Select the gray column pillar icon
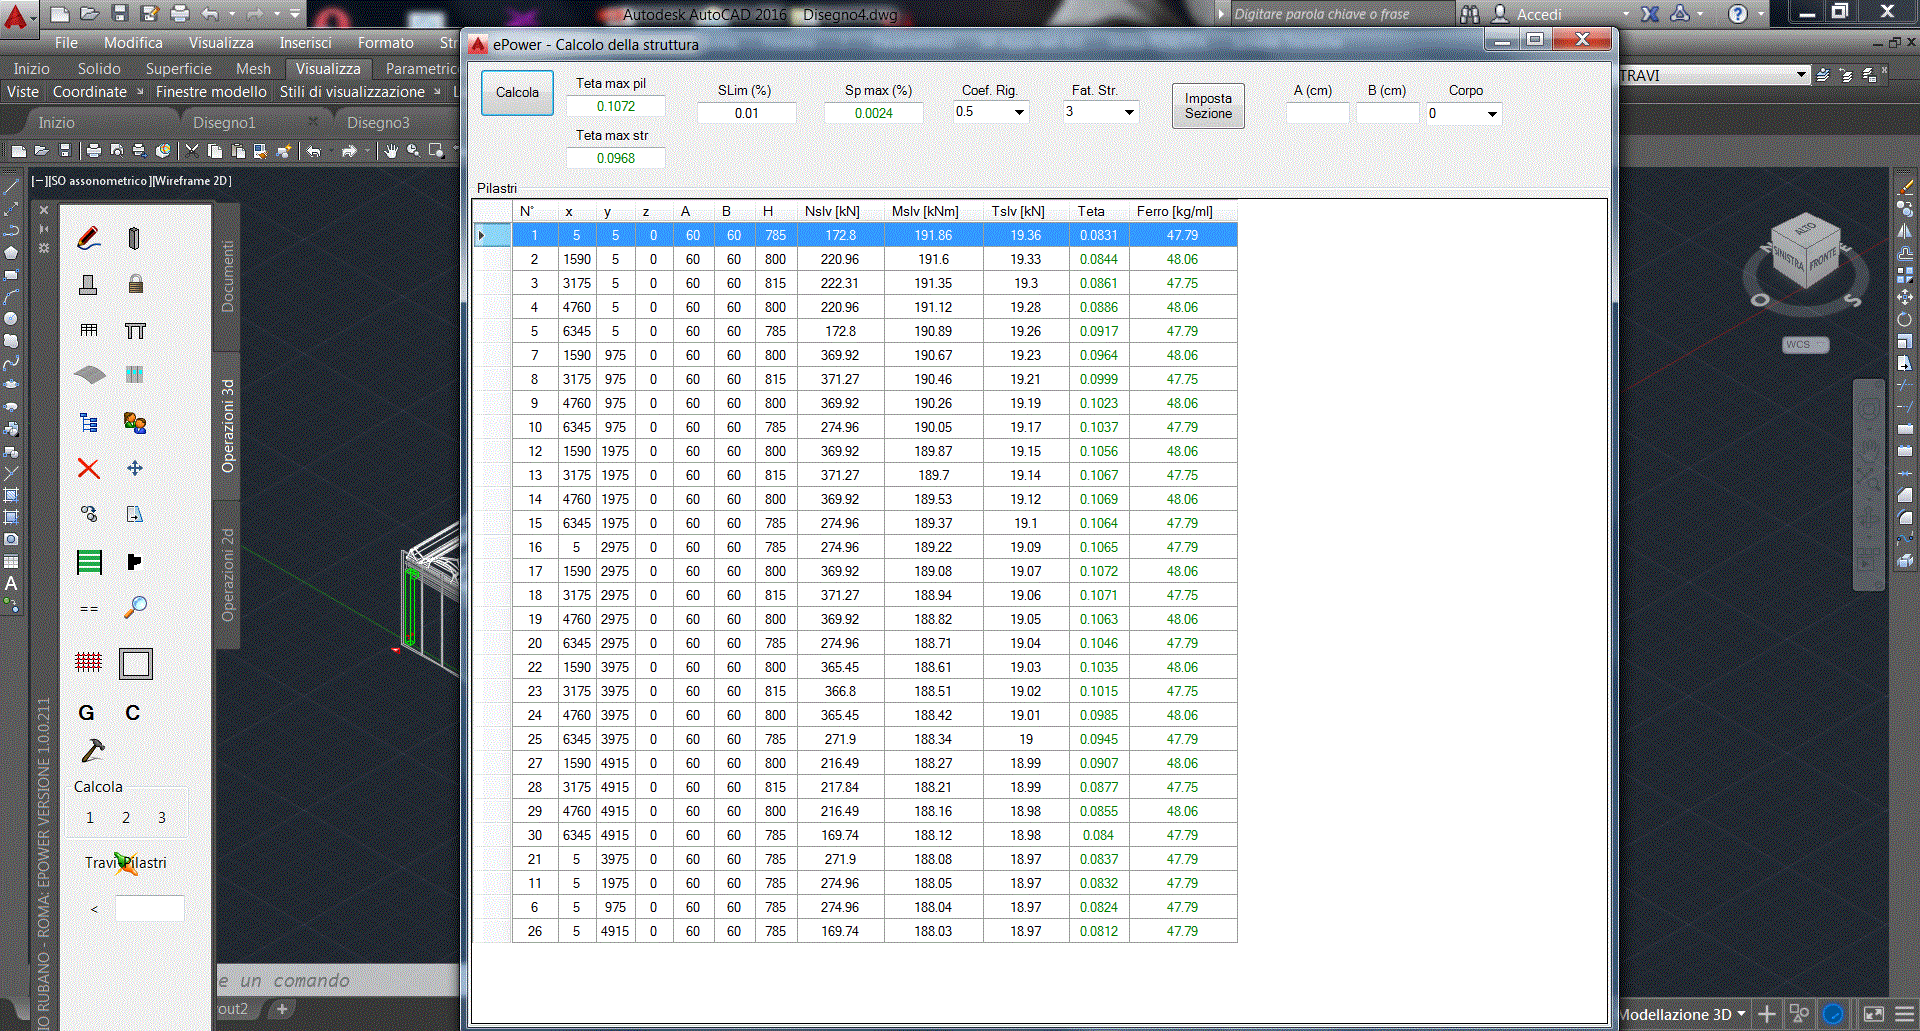Image resolution: width=1920 pixels, height=1031 pixels. point(134,238)
